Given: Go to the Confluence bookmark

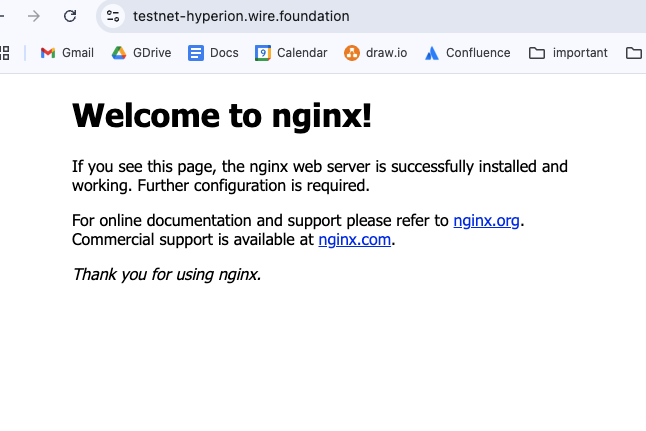Looking at the screenshot, I should click(467, 53).
